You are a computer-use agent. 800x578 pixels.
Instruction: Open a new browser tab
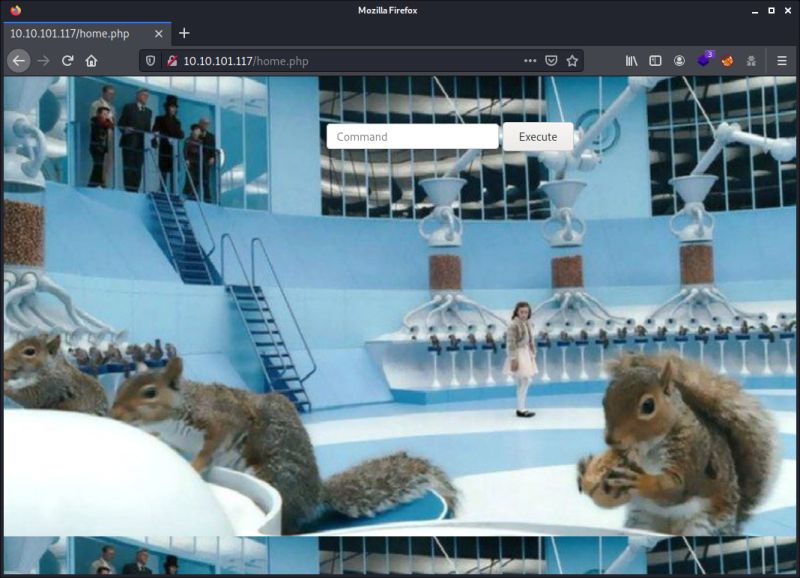183,33
